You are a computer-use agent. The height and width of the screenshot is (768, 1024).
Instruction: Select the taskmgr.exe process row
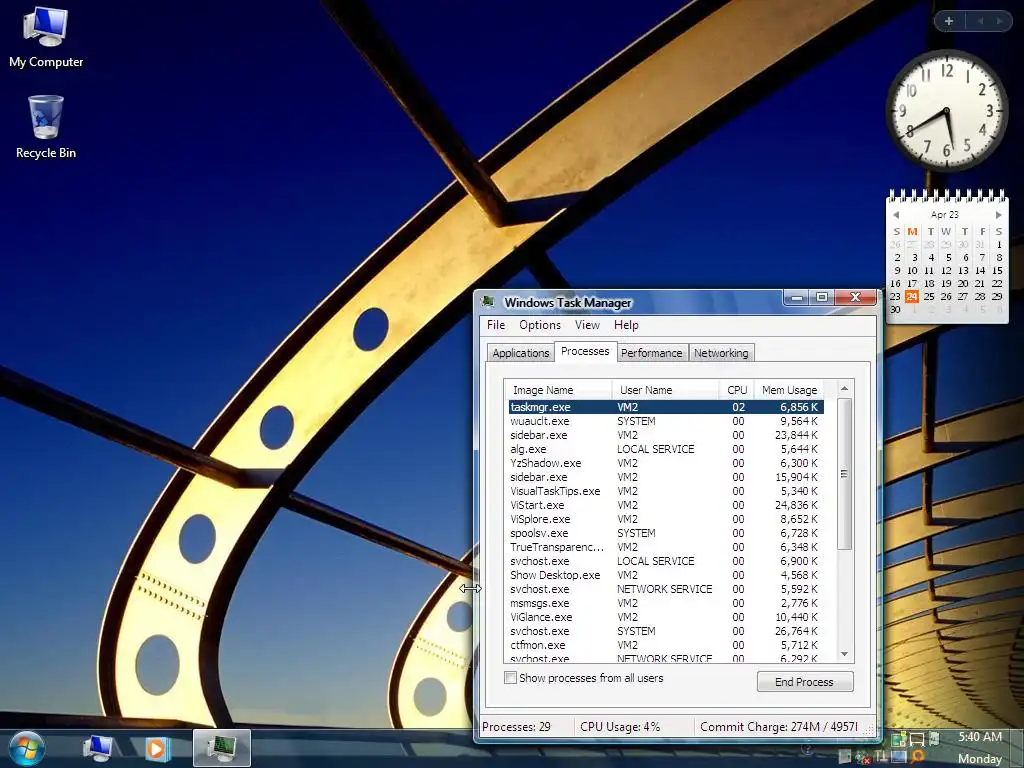pyautogui.click(x=666, y=407)
